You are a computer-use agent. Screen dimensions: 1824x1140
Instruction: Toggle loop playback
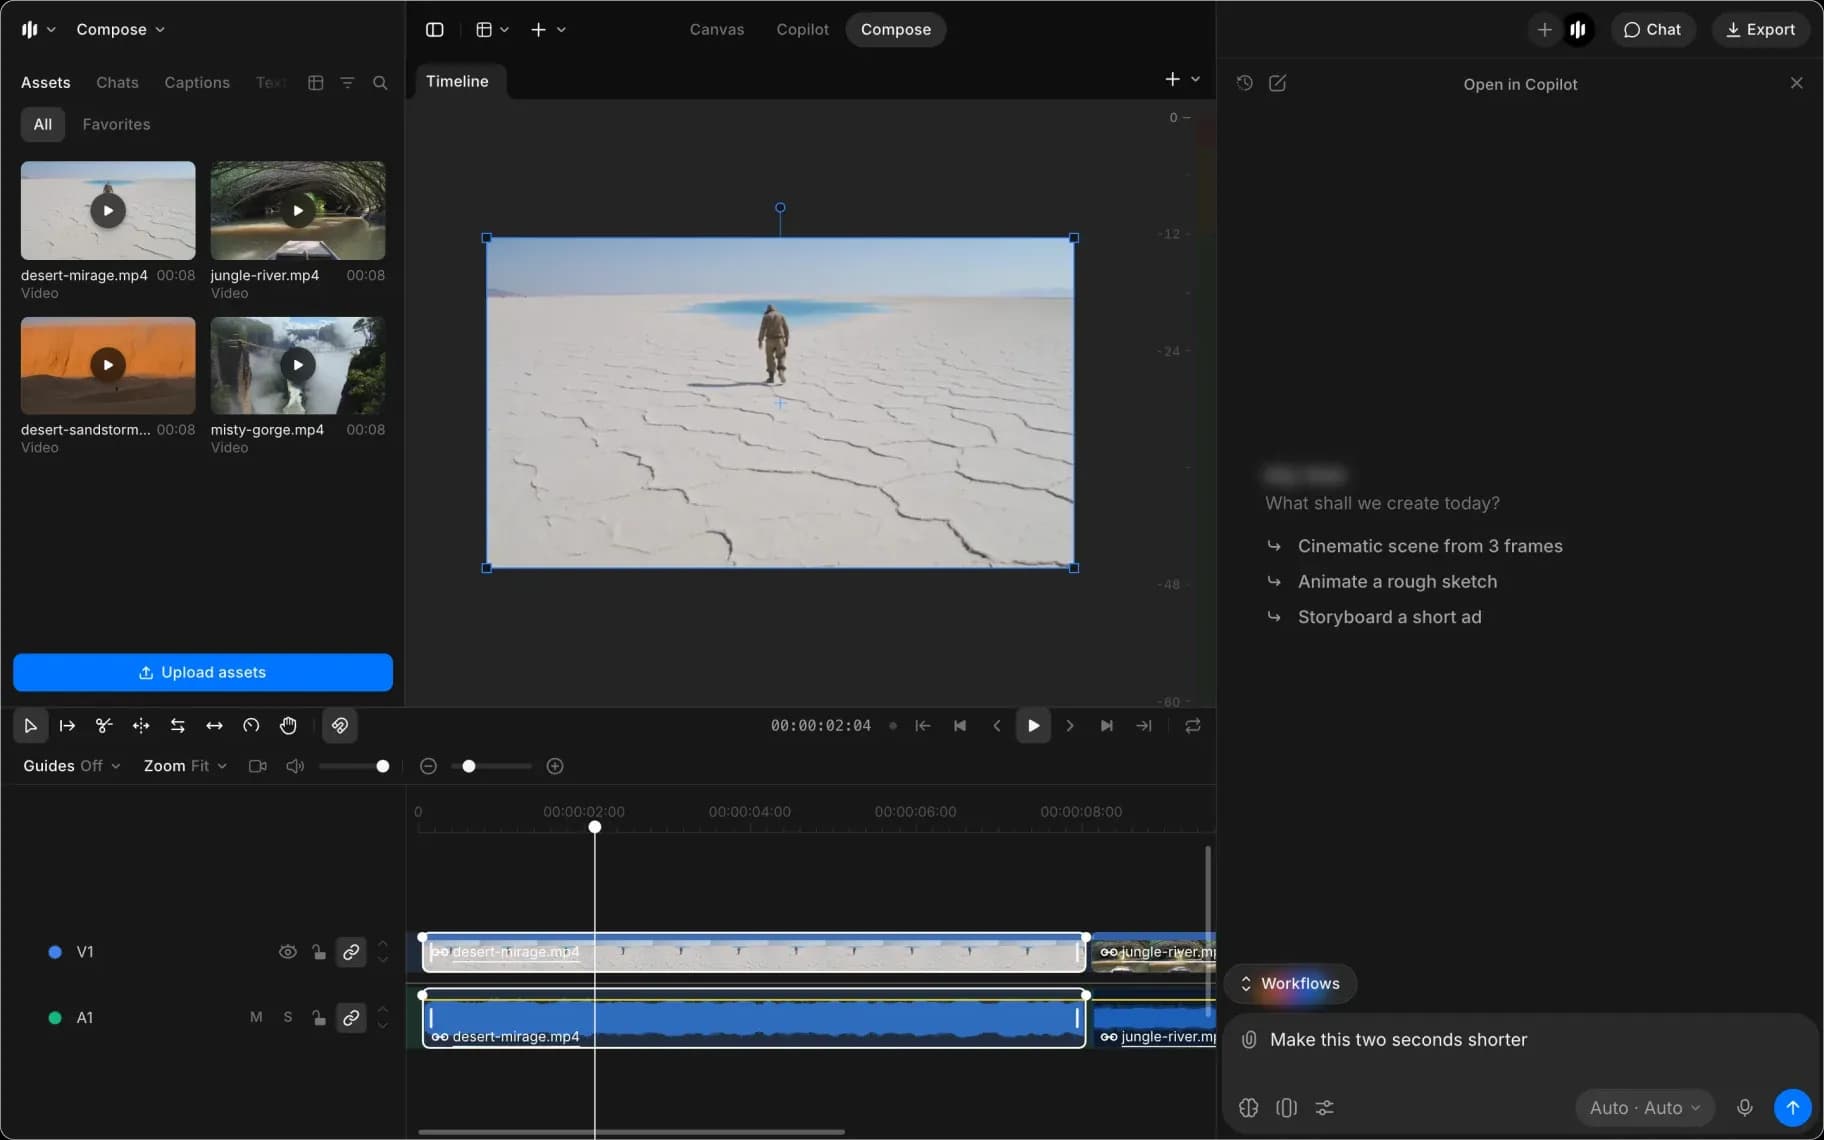click(x=1192, y=726)
